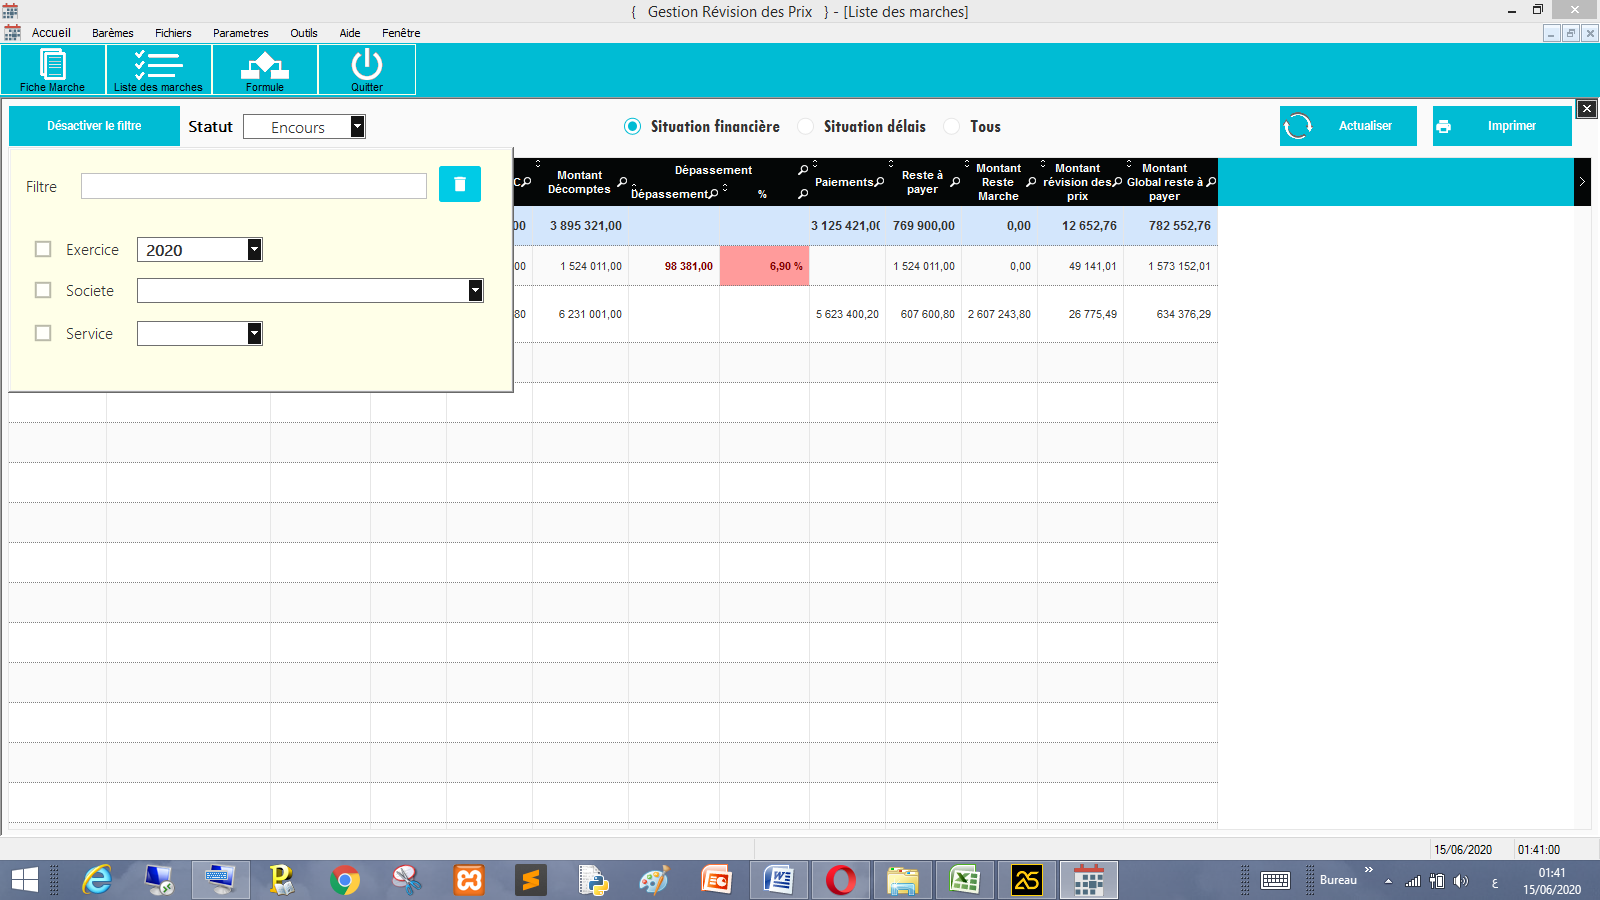Open the Parametres menu
The width and height of the screenshot is (1600, 900).
(240, 33)
